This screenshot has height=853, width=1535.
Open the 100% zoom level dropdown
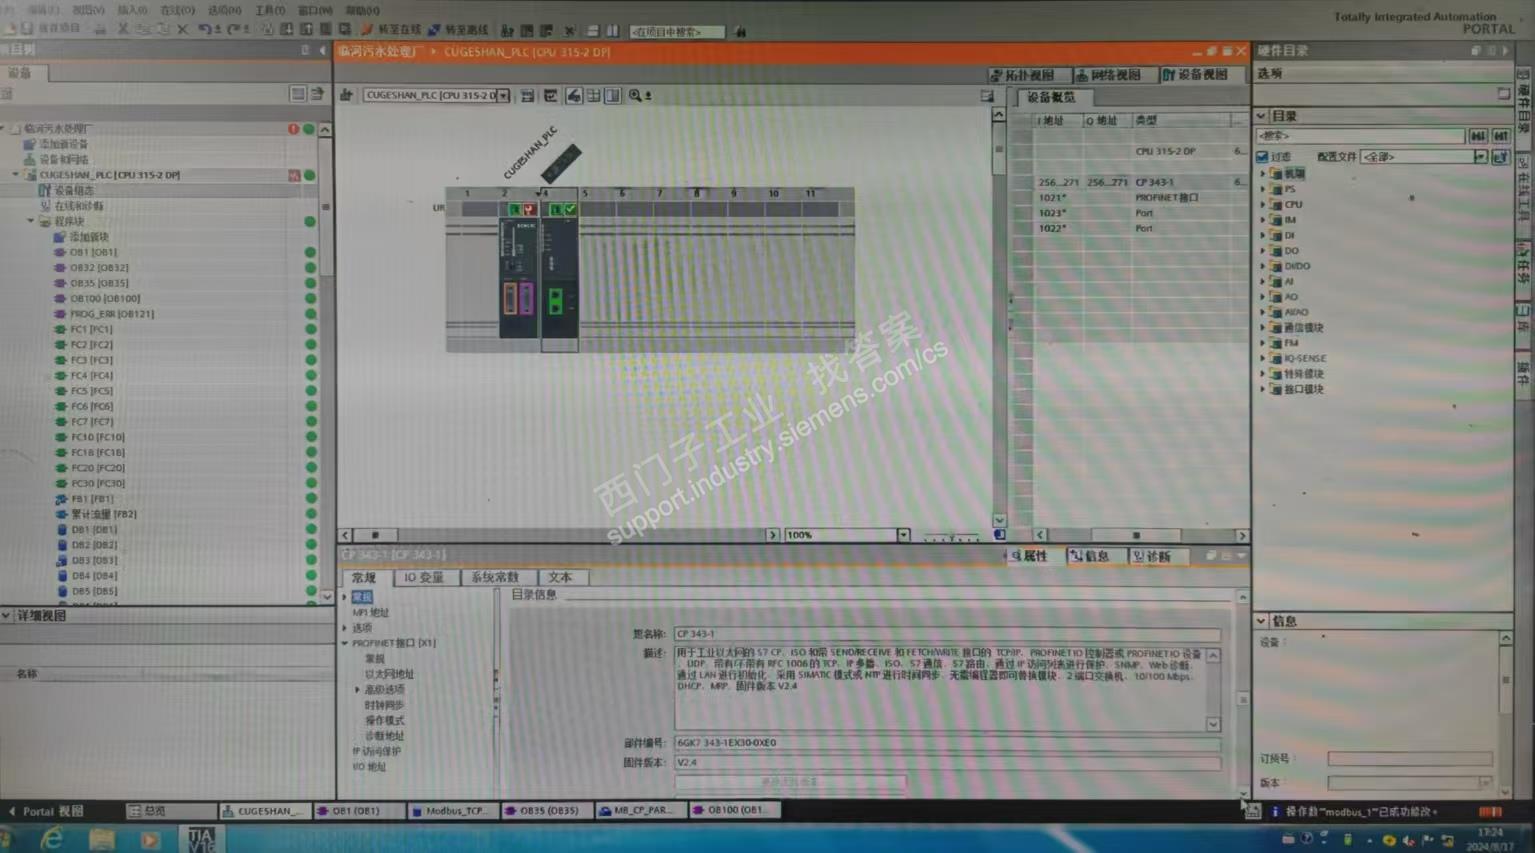[903, 535]
